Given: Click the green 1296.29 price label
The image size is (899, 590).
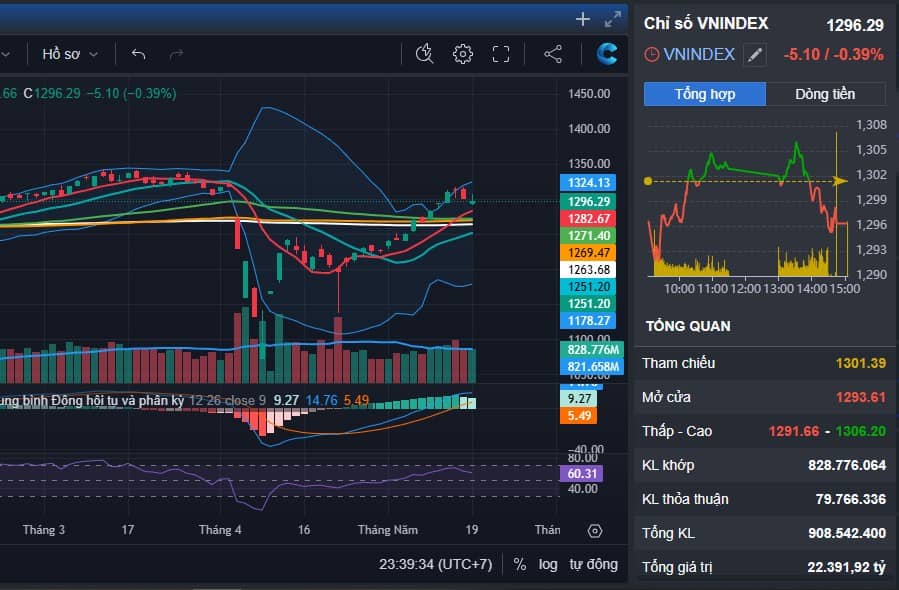Looking at the screenshot, I should 588,201.
